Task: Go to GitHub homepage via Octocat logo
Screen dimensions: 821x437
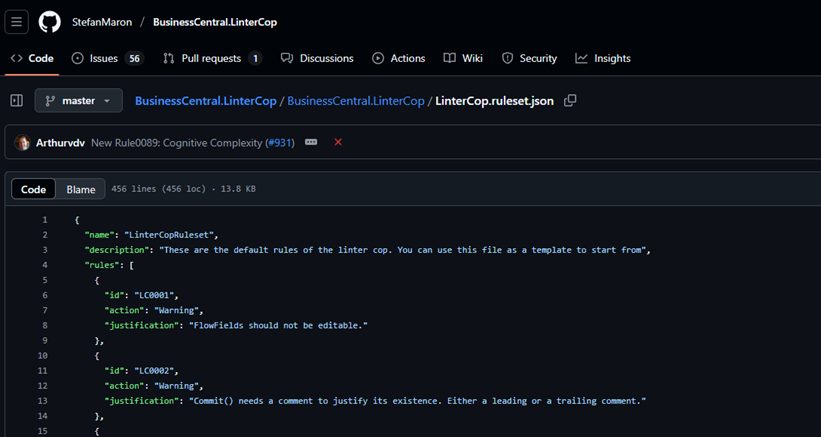Action: click(x=50, y=22)
